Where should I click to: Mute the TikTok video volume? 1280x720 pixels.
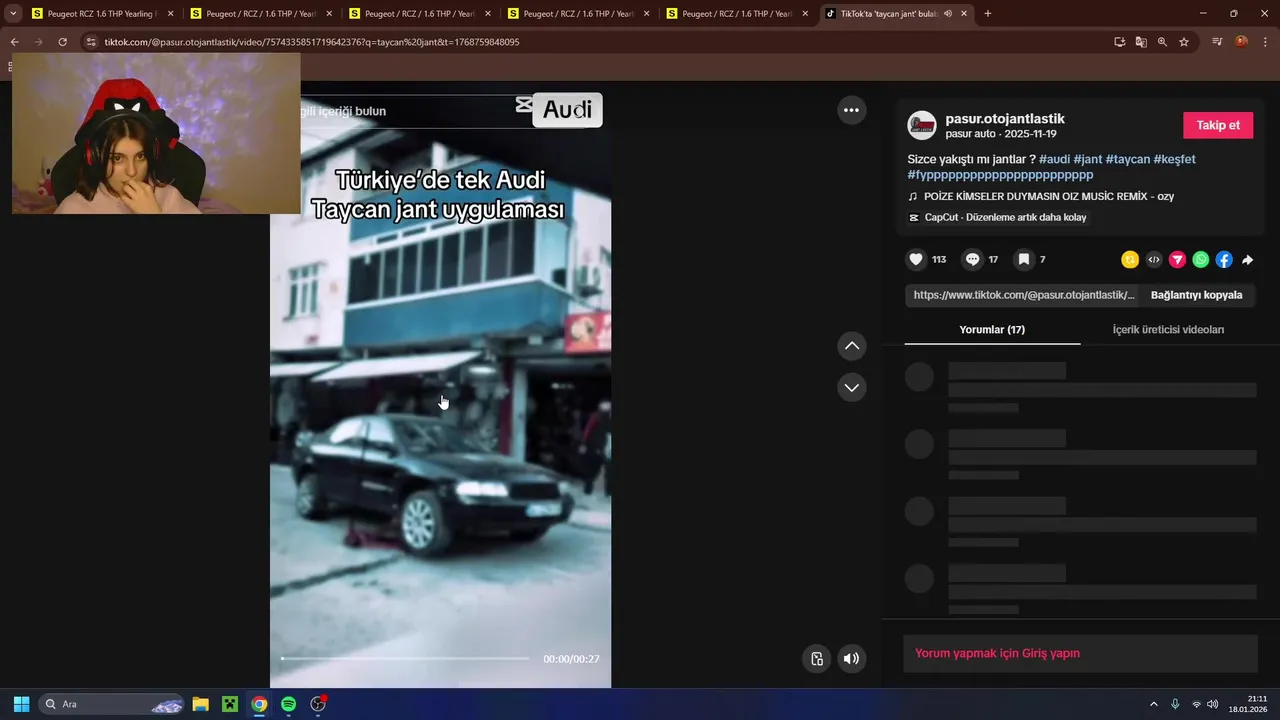[851, 659]
